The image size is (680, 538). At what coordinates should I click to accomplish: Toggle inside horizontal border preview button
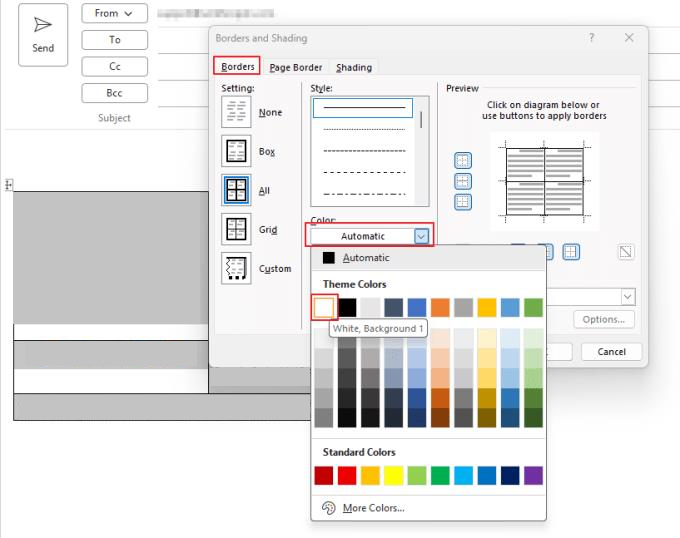(463, 181)
